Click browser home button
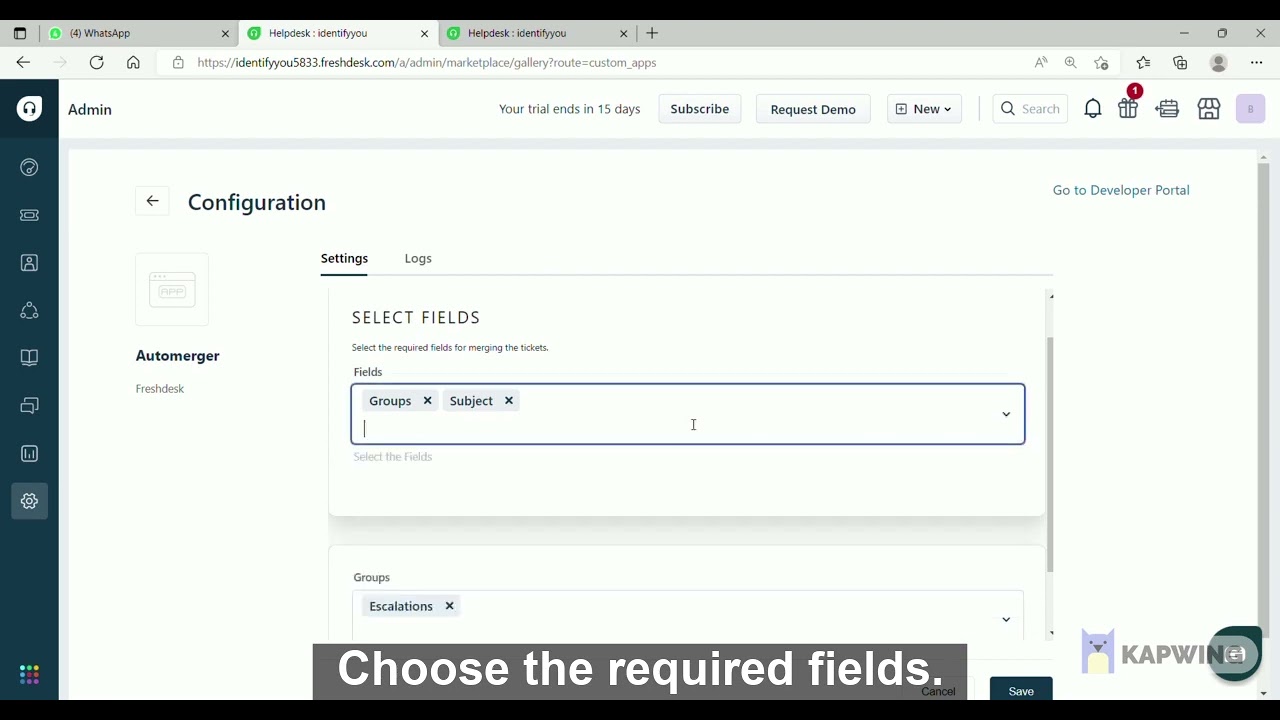1280x720 pixels. 133,62
